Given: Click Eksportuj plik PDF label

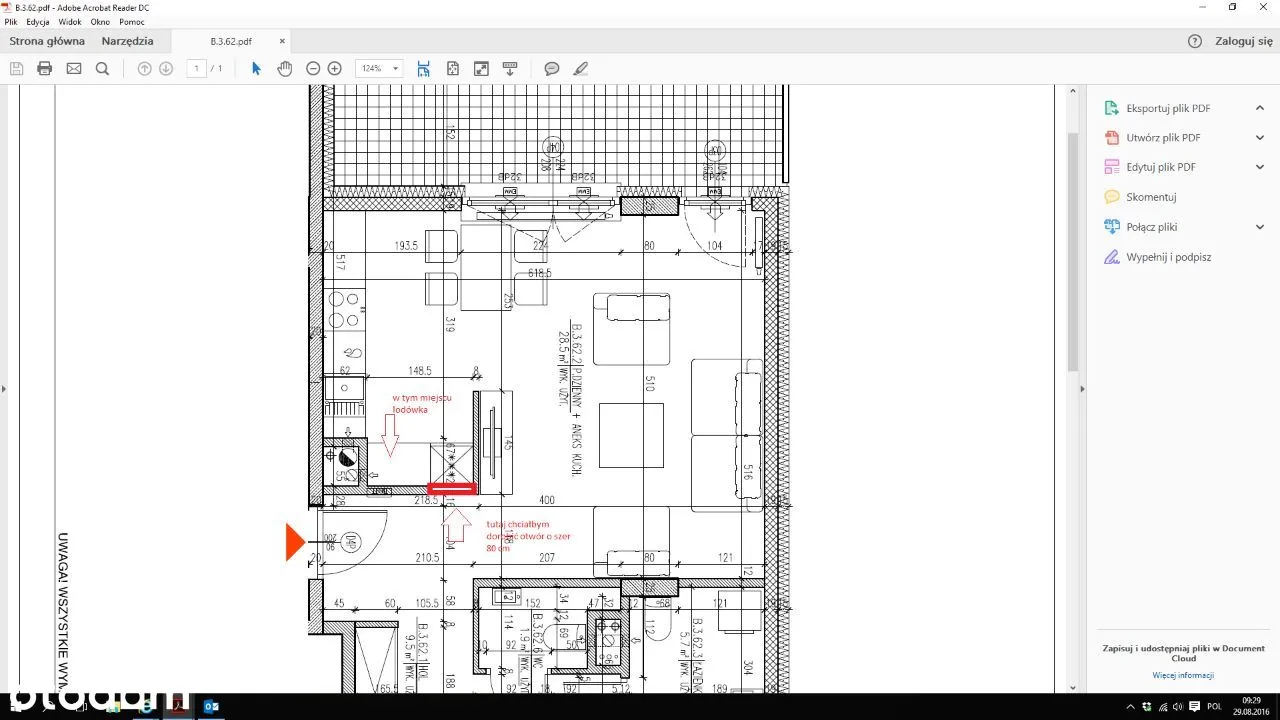Looking at the screenshot, I should click(1168, 108).
